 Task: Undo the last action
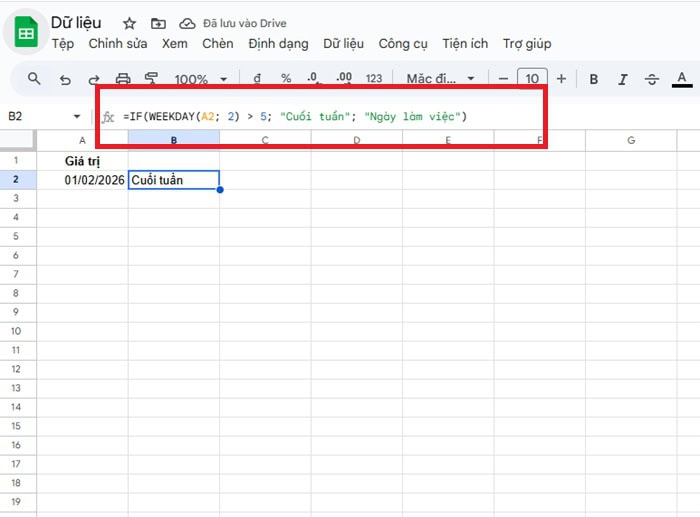65,79
